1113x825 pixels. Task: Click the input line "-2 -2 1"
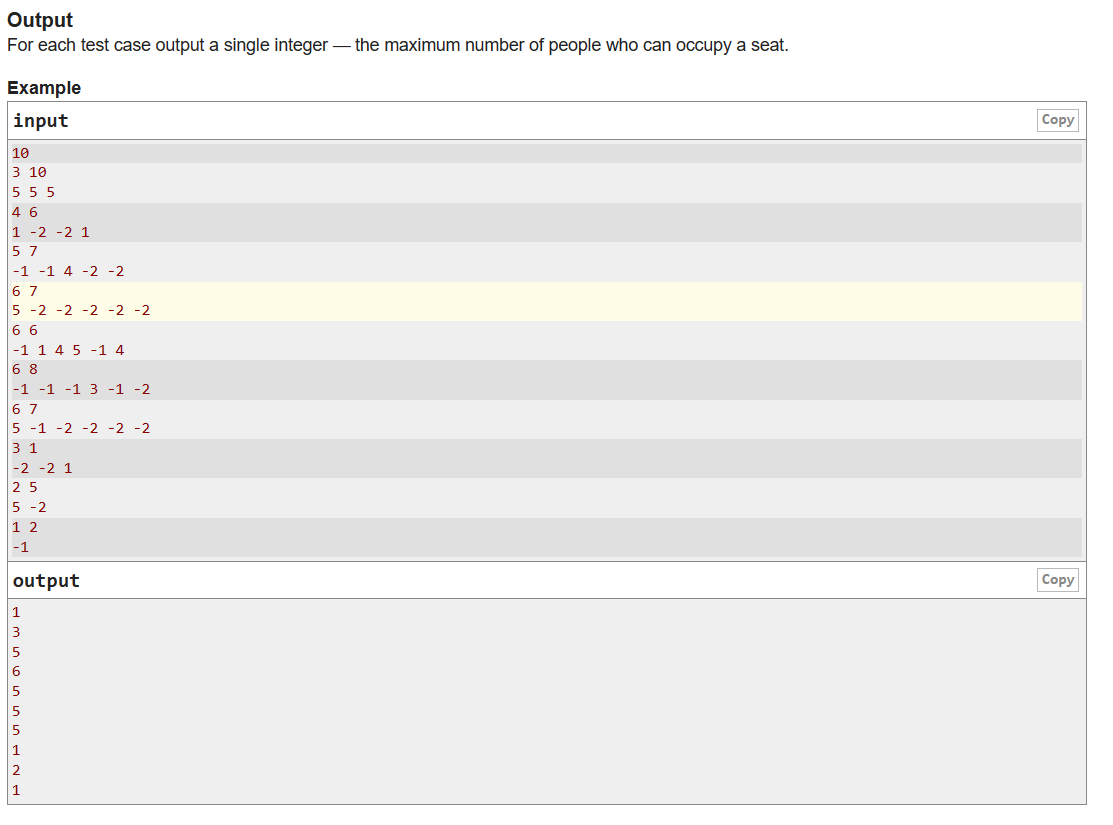tap(42, 468)
